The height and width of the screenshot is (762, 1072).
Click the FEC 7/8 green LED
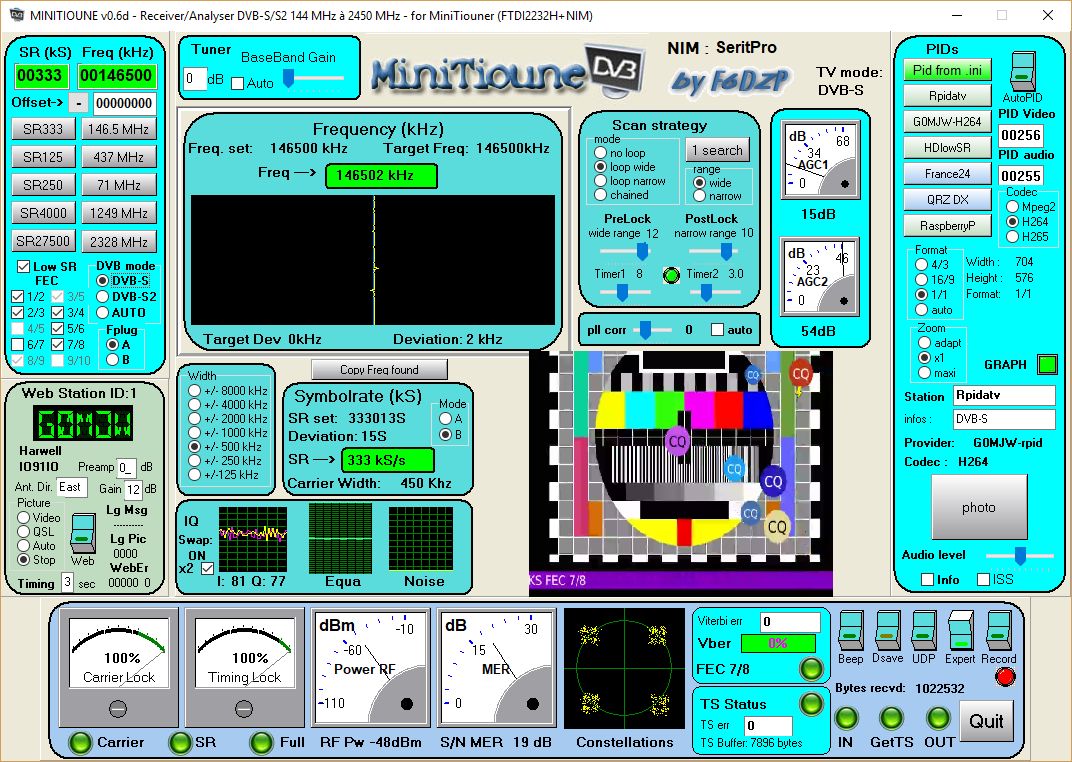812,669
